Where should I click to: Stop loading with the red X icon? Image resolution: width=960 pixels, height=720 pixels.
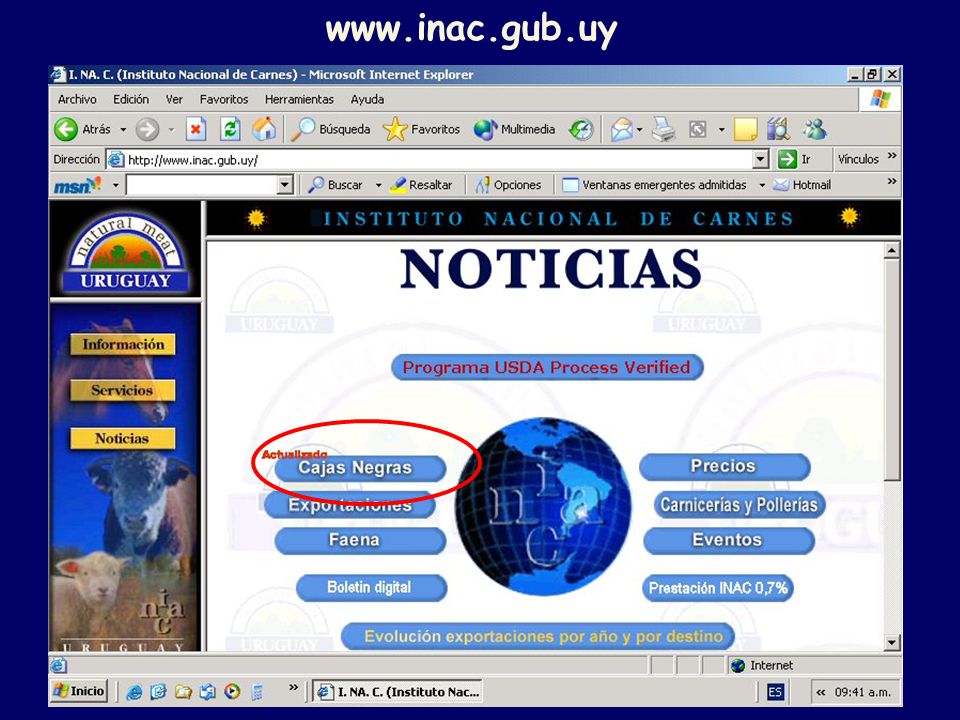click(x=195, y=129)
